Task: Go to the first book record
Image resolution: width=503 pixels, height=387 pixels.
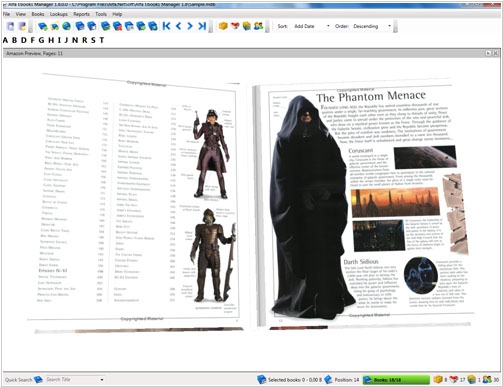Action: coord(167,26)
